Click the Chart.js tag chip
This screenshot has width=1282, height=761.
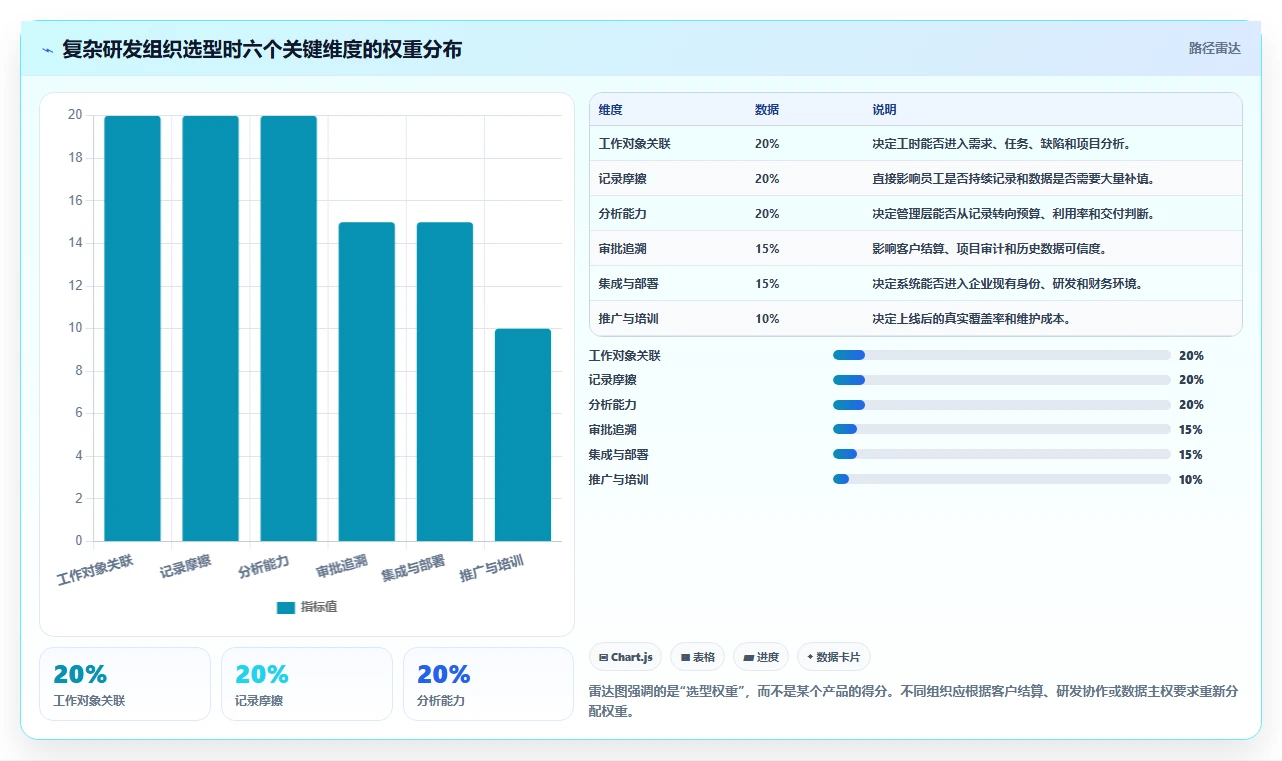point(626,657)
